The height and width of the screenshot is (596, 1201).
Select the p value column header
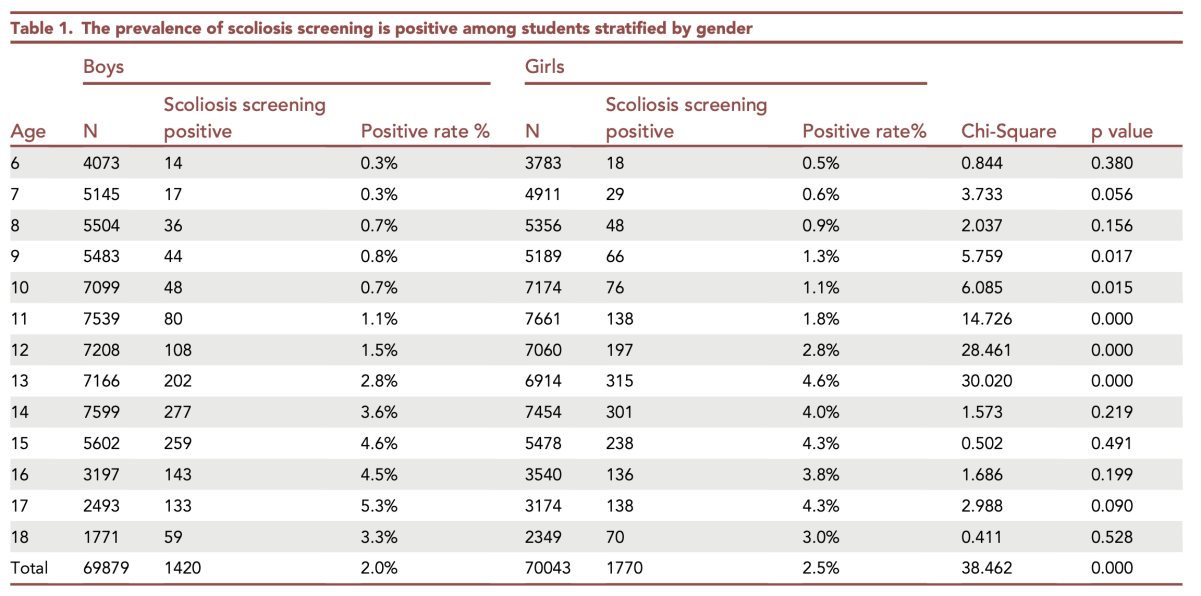(x=1121, y=131)
